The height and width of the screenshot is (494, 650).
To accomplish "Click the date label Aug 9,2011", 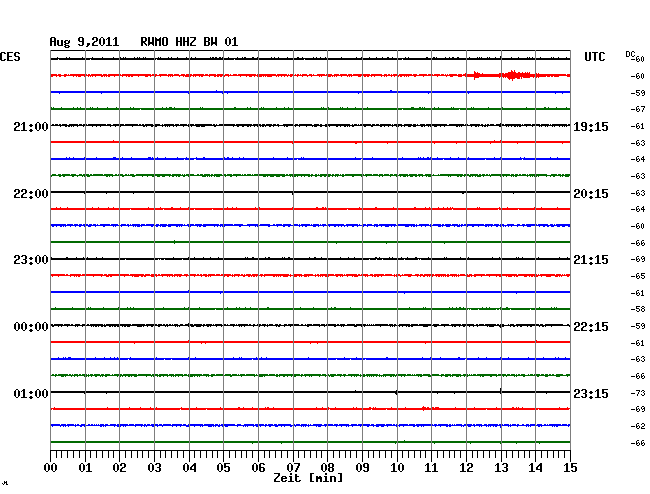I will [84, 42].
